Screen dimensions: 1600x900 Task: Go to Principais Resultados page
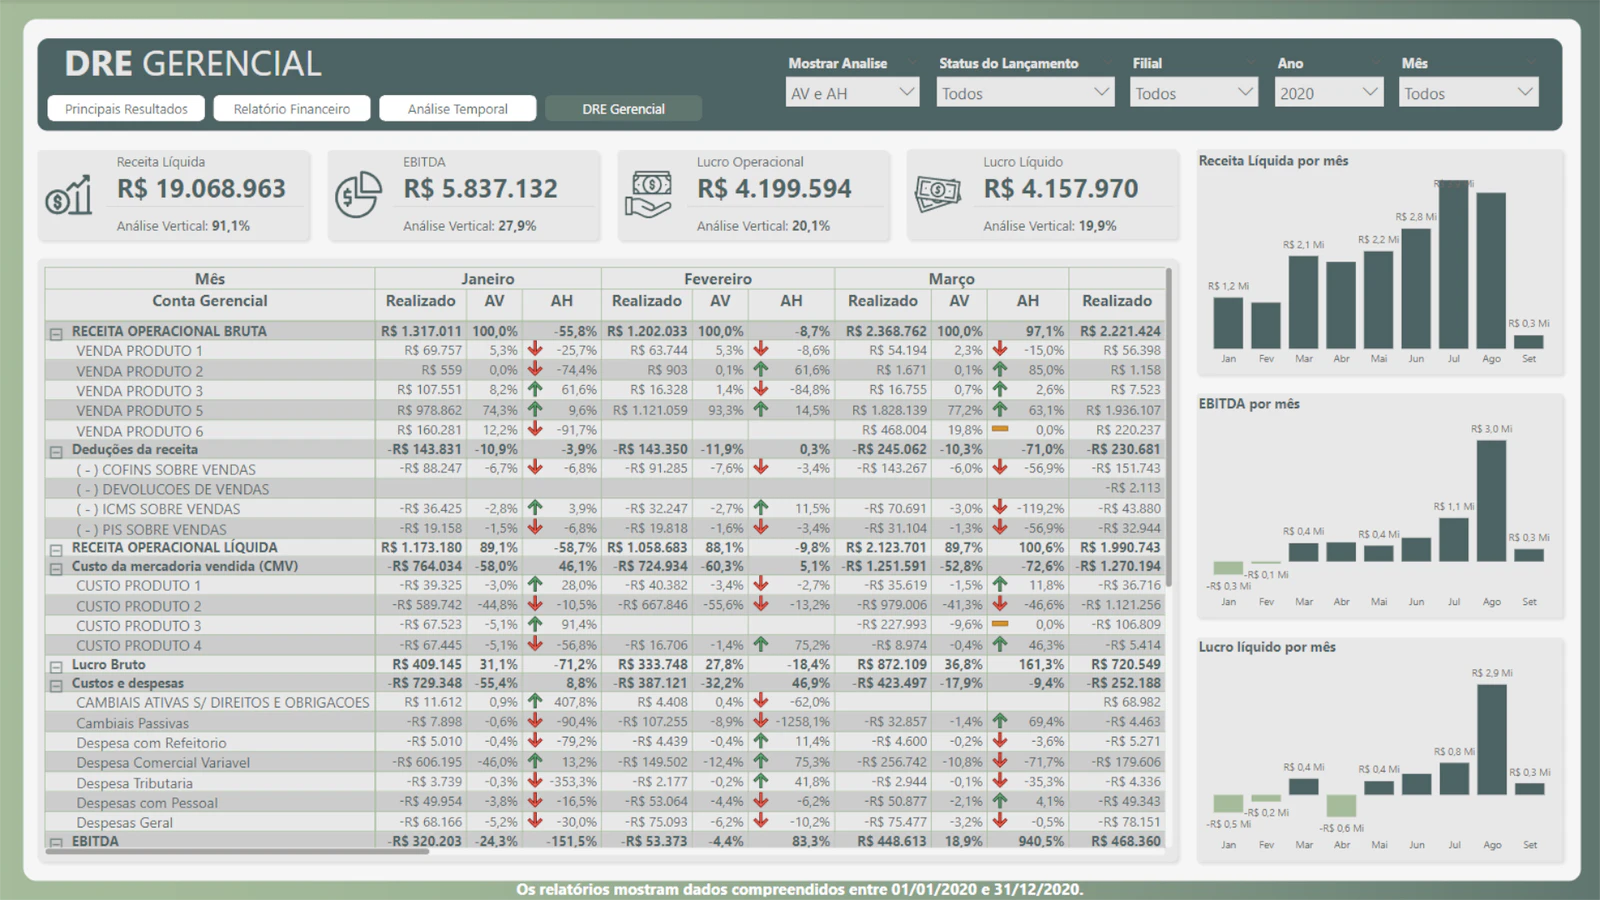tap(126, 108)
